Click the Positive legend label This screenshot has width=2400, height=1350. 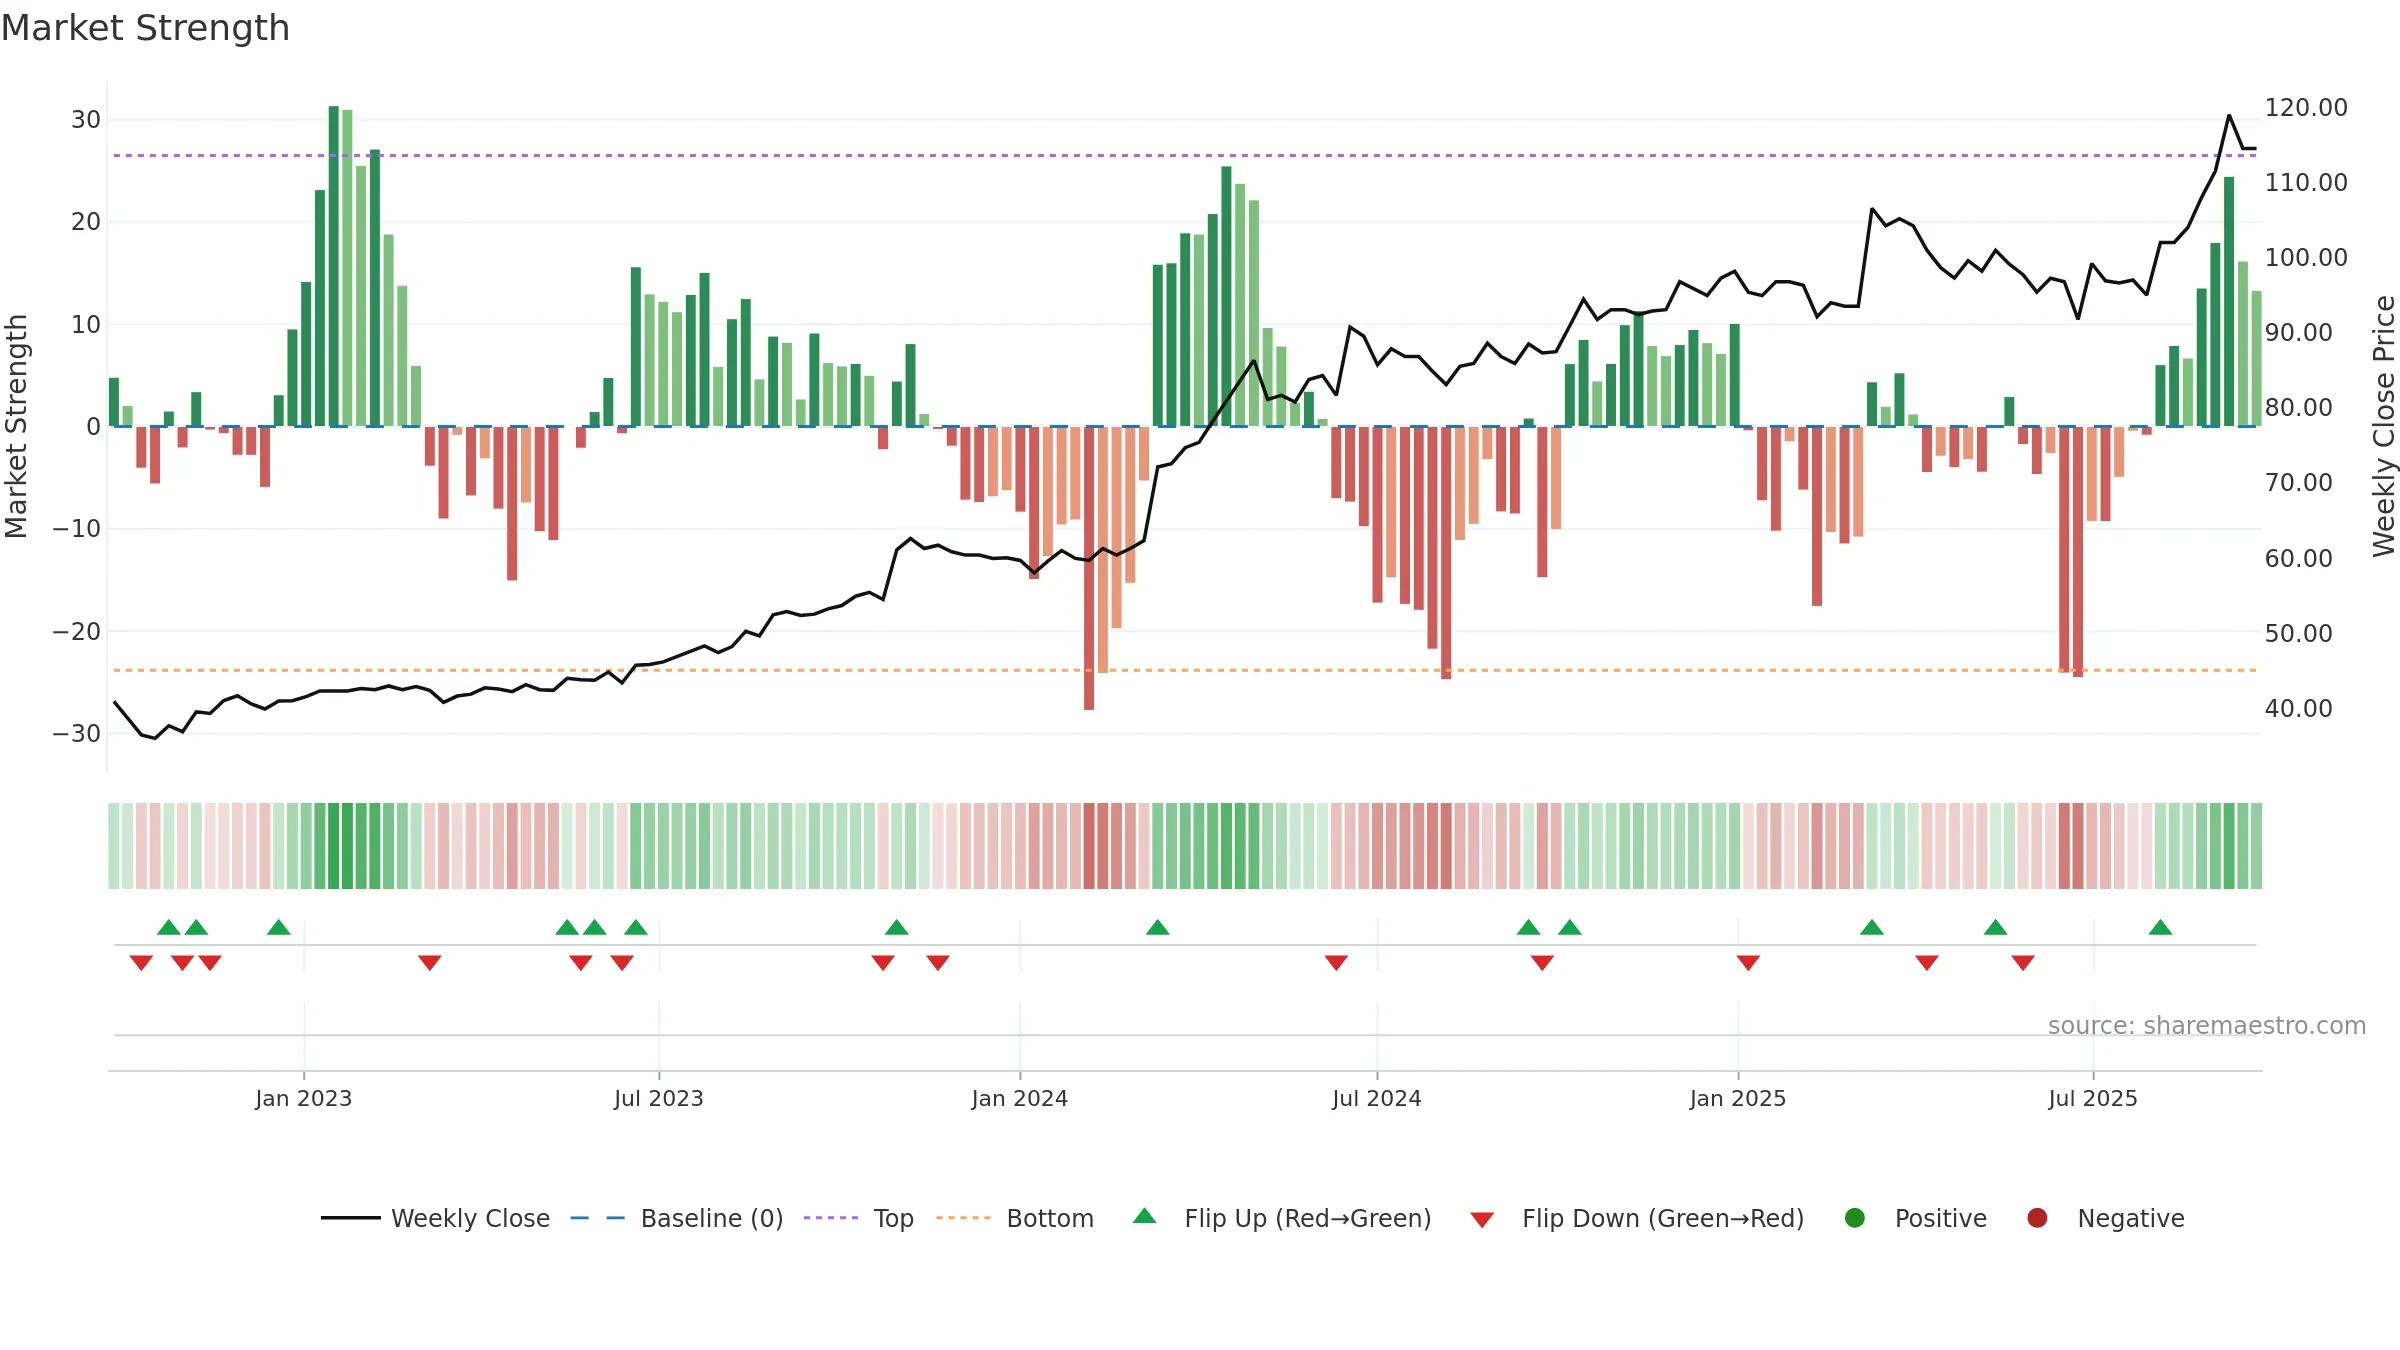(1940, 1218)
